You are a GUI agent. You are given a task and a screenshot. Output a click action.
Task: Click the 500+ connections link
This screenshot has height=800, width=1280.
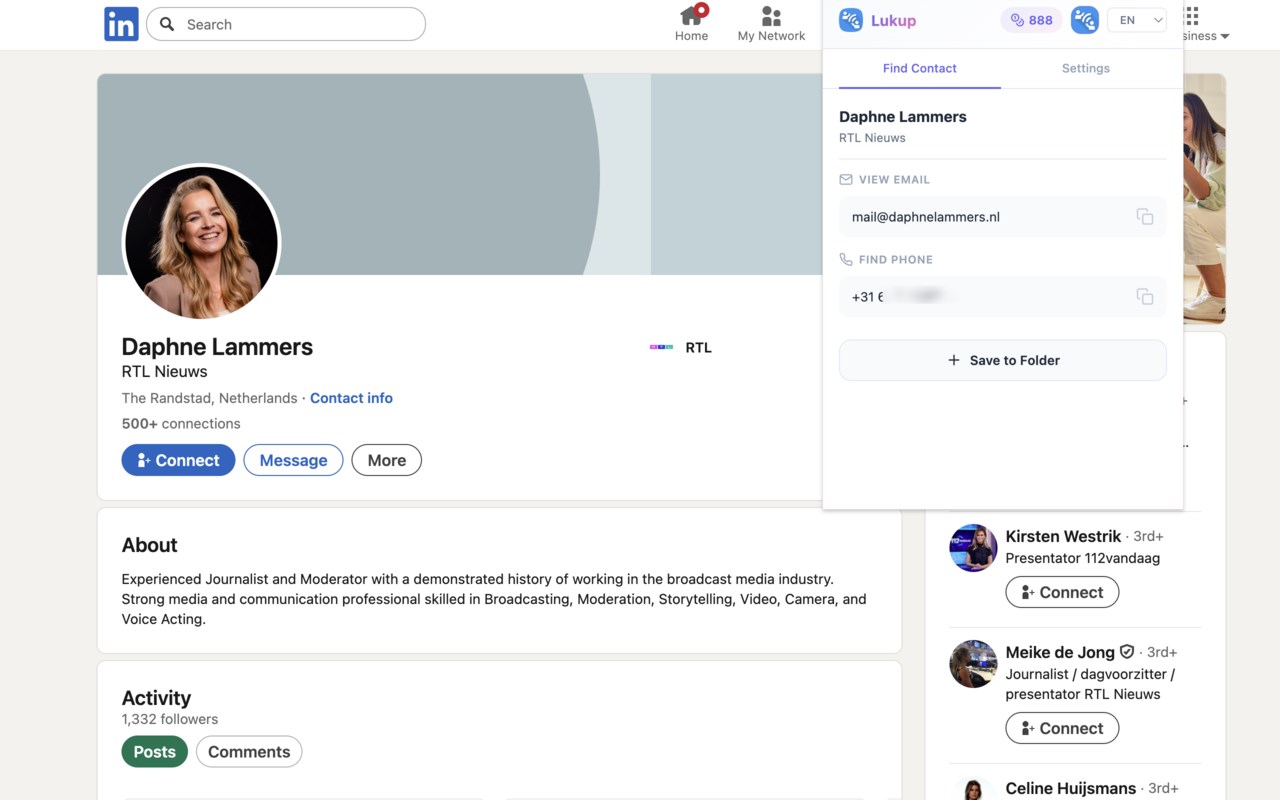click(x=181, y=424)
